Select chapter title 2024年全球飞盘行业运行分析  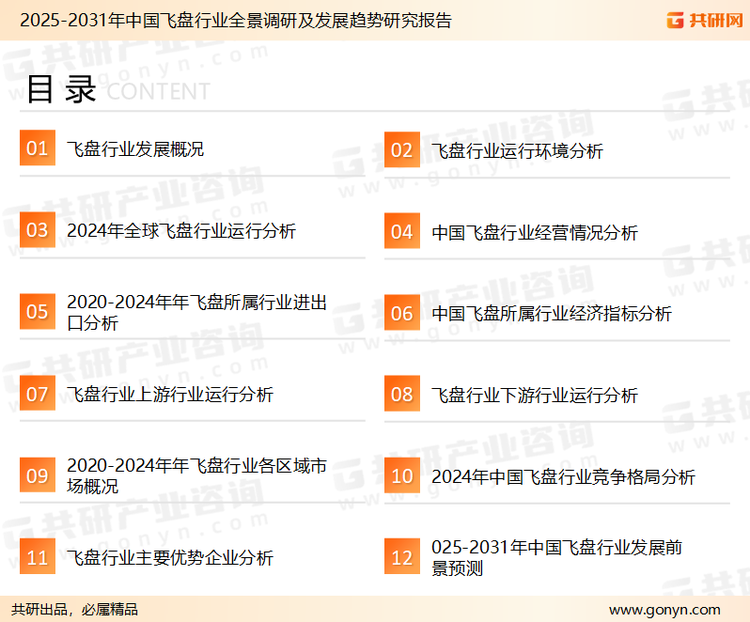(181, 231)
